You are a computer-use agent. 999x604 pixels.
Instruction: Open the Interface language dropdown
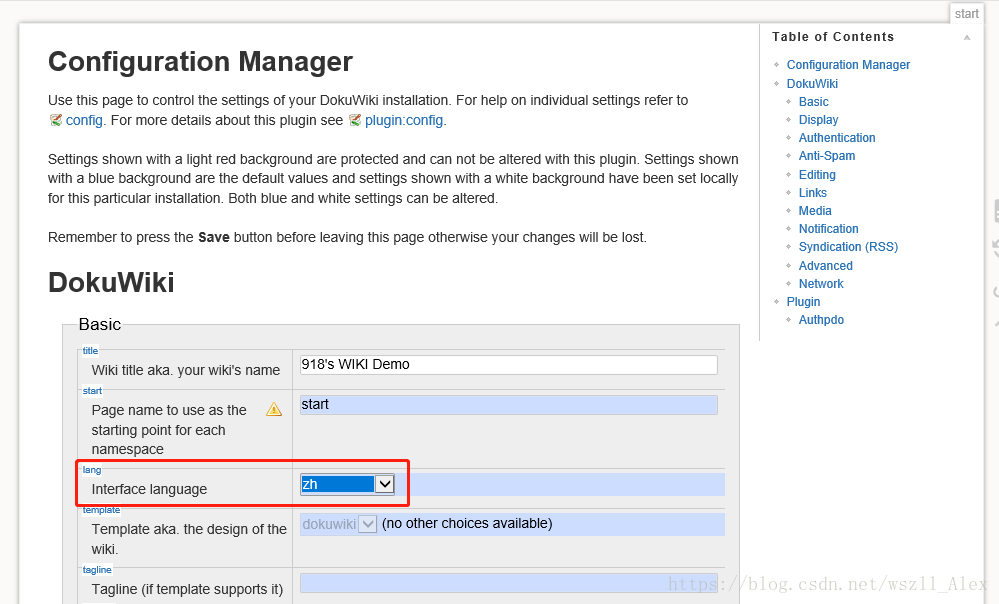(347, 484)
